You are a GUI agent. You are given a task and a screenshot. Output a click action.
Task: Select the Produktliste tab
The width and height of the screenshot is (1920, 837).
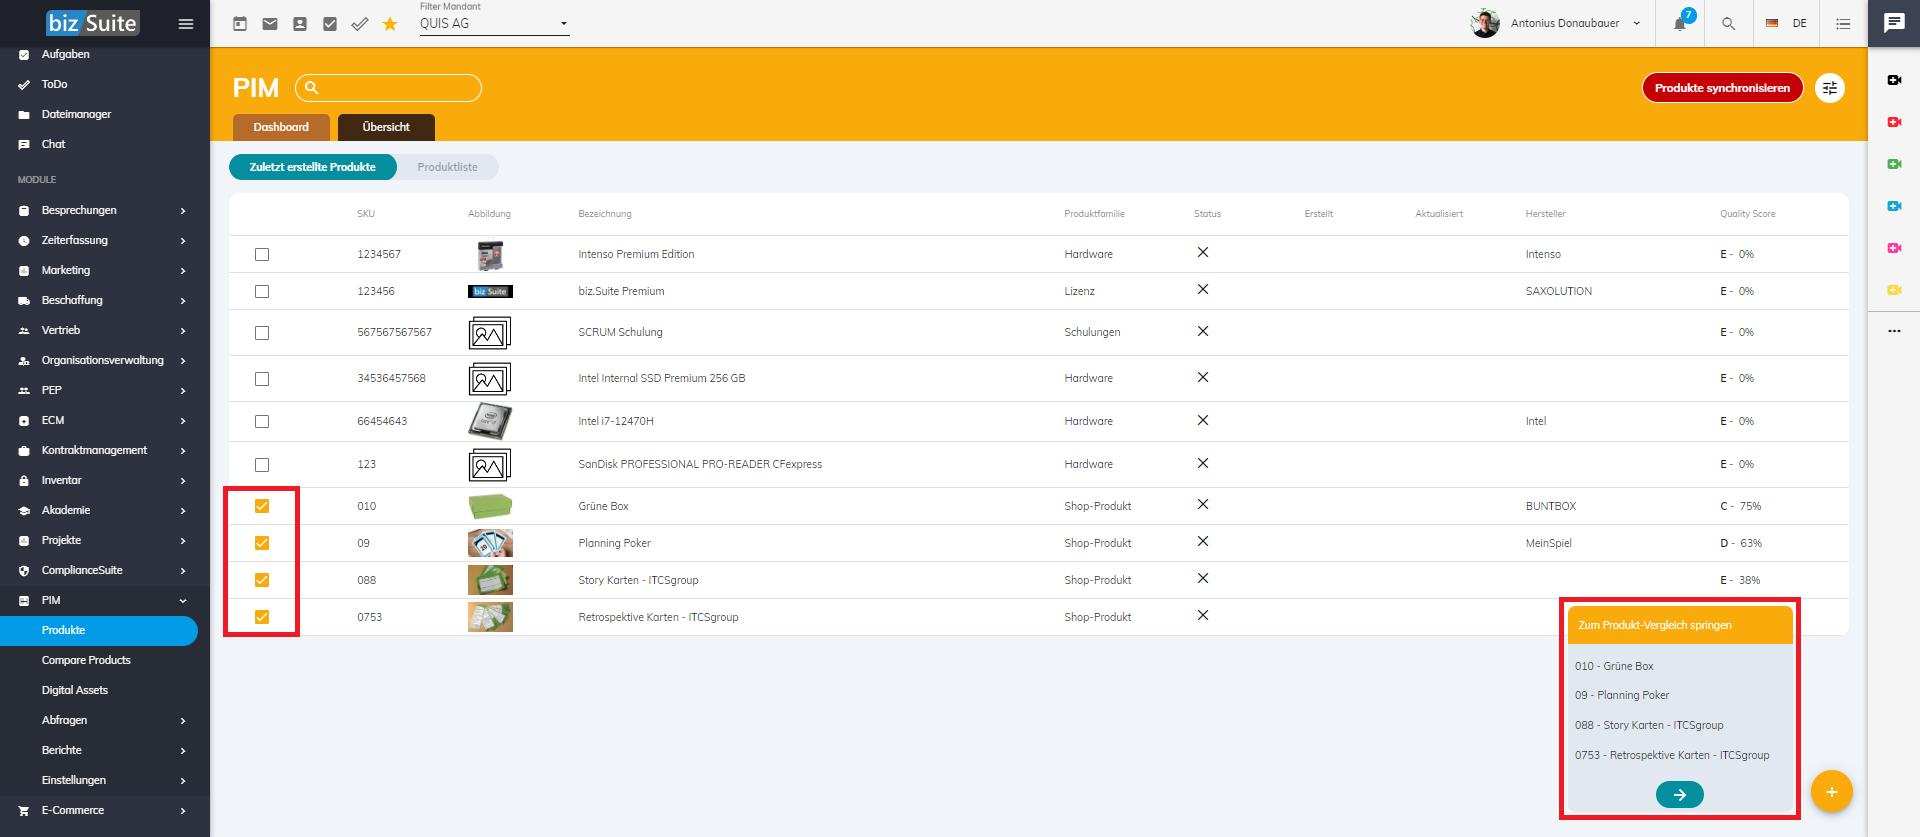pos(447,167)
